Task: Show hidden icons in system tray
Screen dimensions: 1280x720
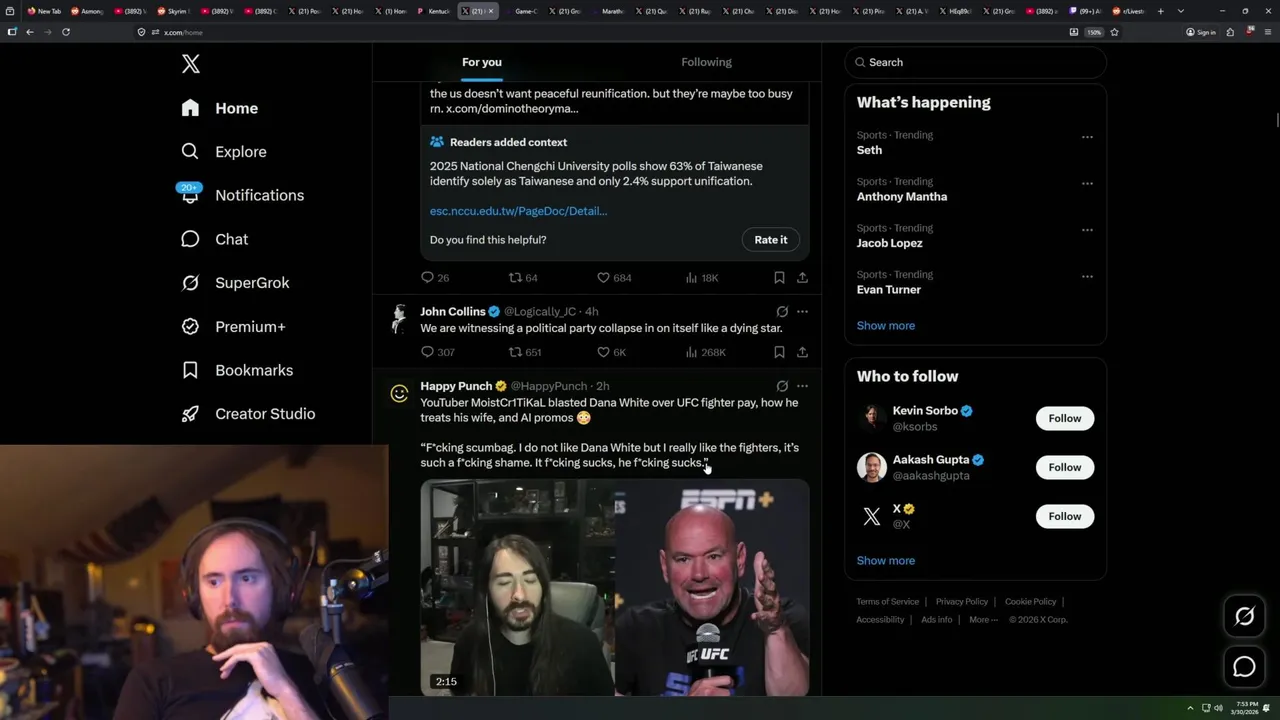Action: 1190,708
